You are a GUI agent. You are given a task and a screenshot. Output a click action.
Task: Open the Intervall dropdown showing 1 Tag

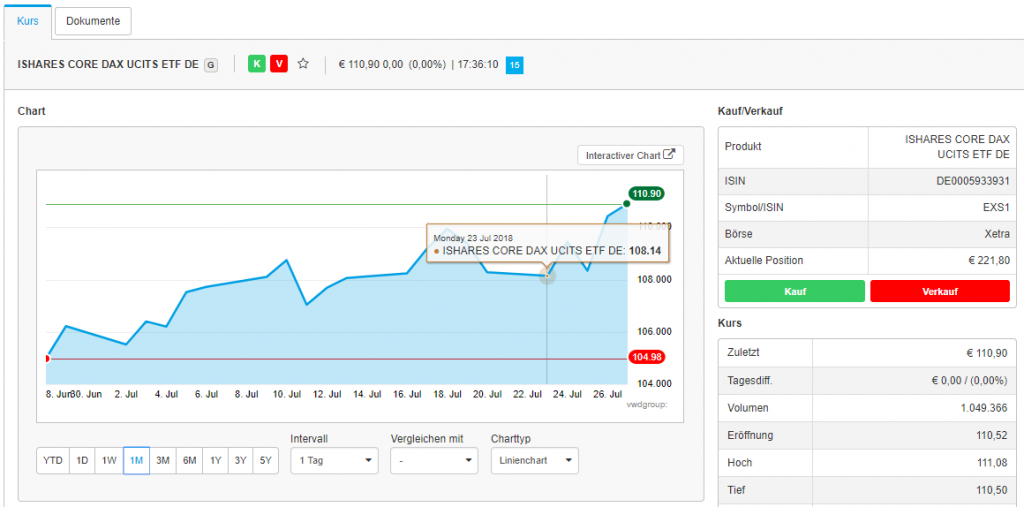tap(334, 461)
